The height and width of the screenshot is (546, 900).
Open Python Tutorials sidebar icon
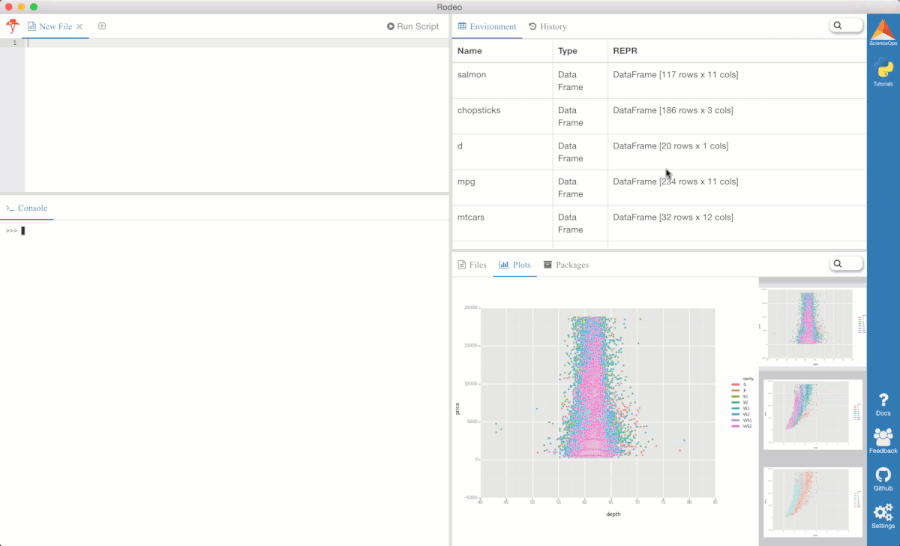883,73
